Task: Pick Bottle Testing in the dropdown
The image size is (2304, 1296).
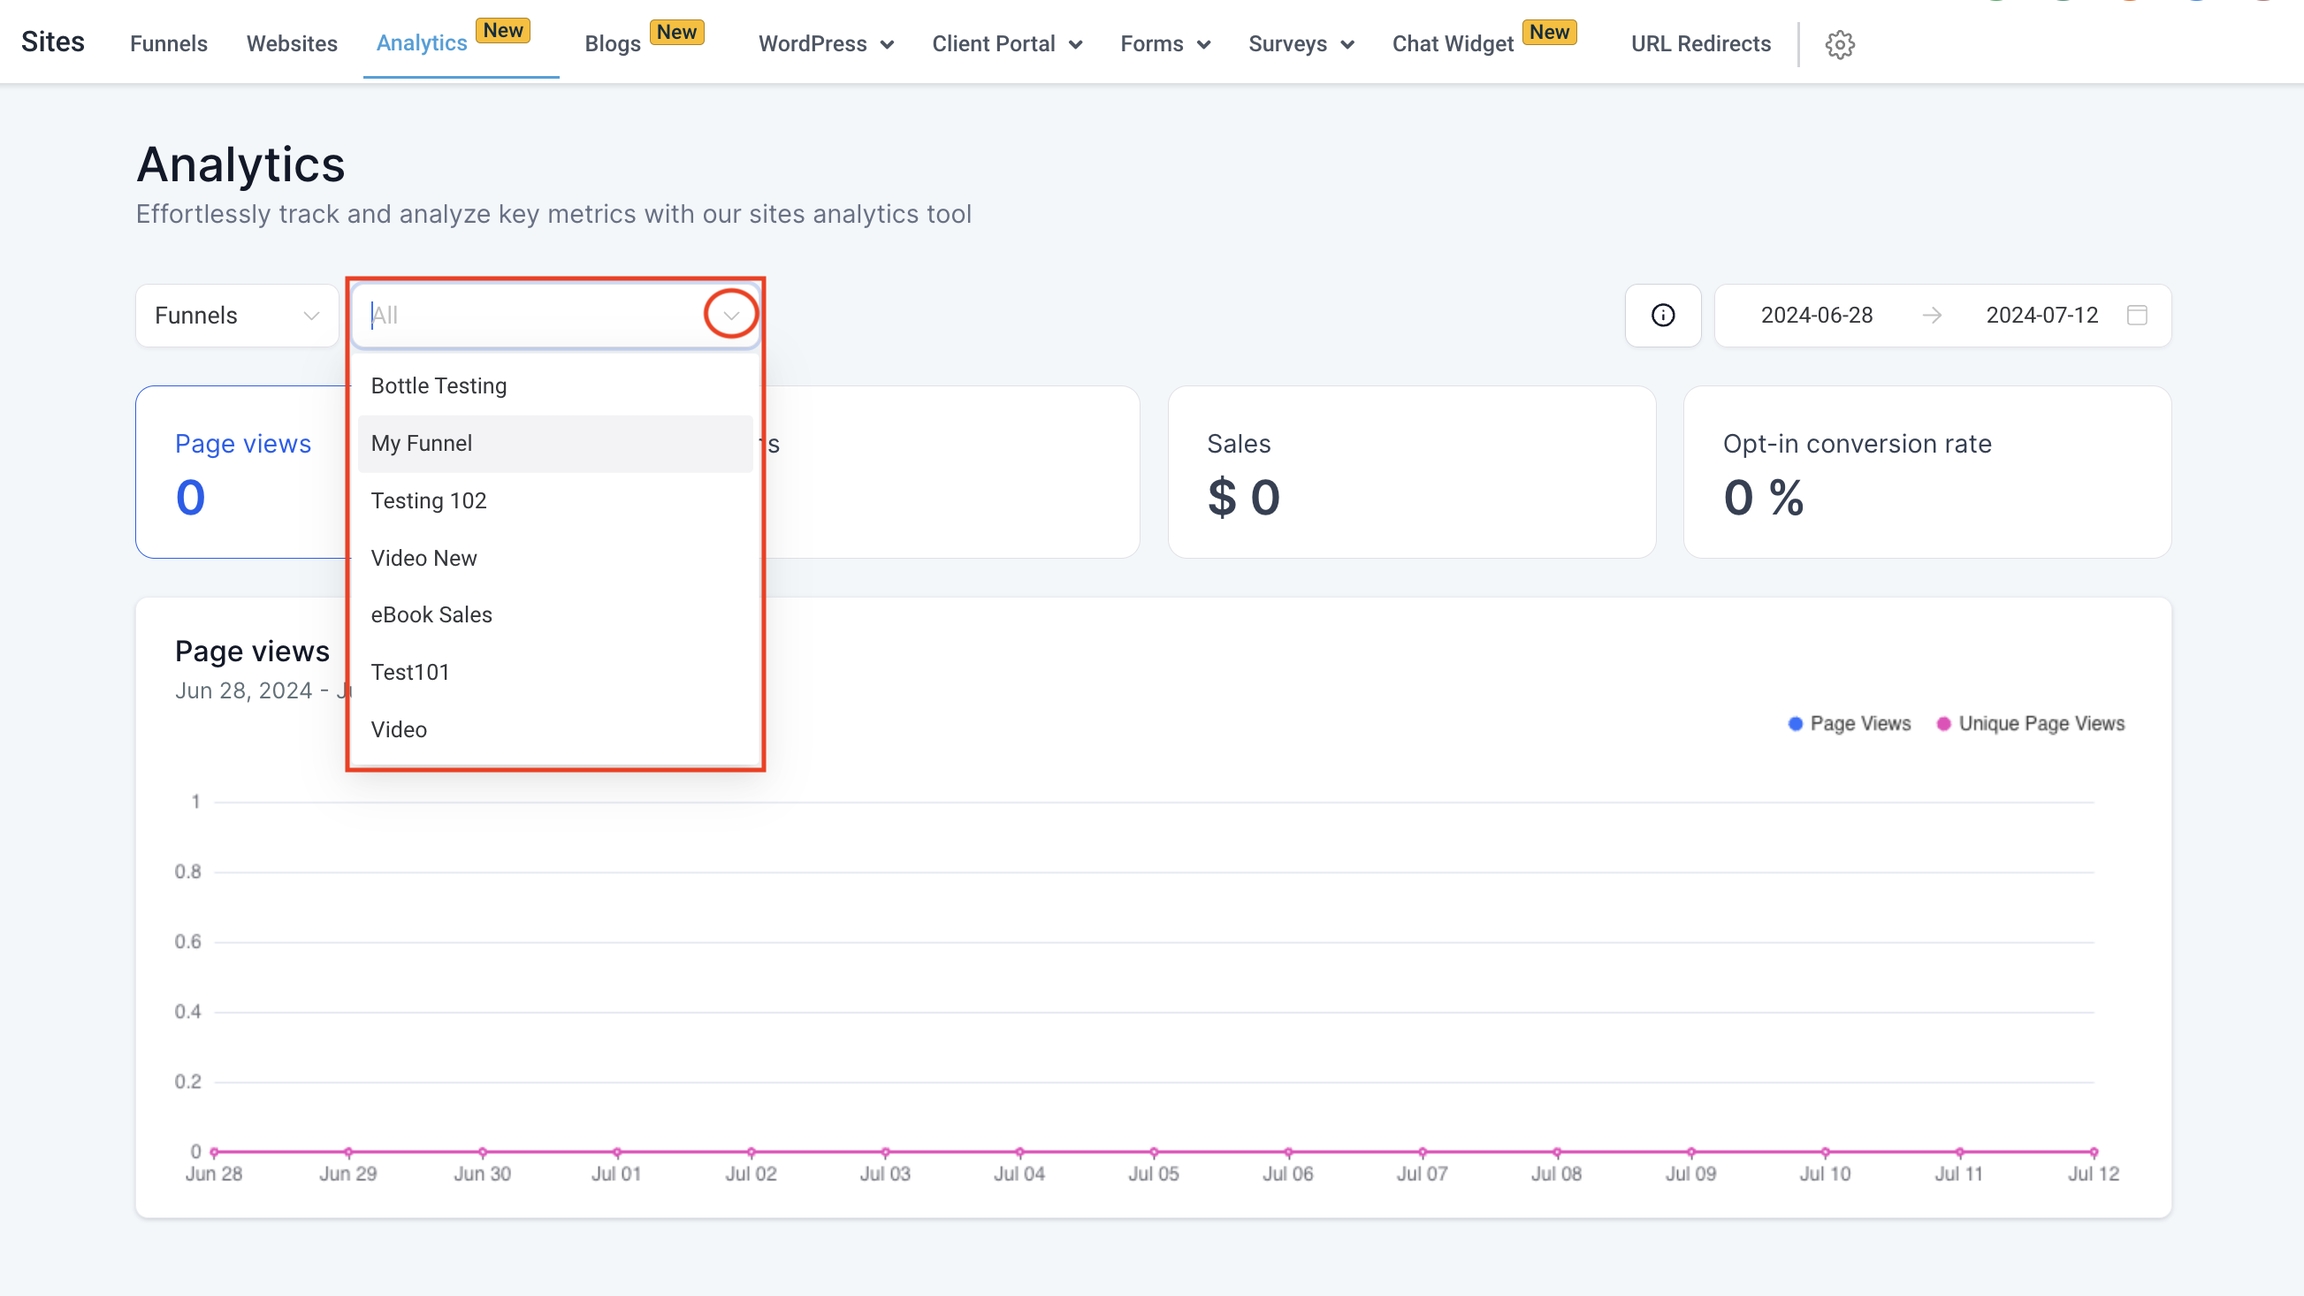Action: (438, 386)
